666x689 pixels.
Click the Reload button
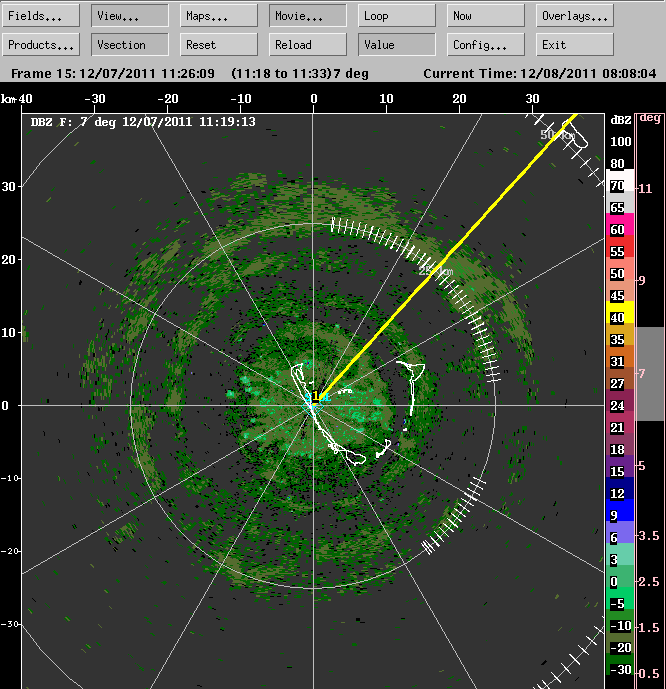pyautogui.click(x=308, y=45)
